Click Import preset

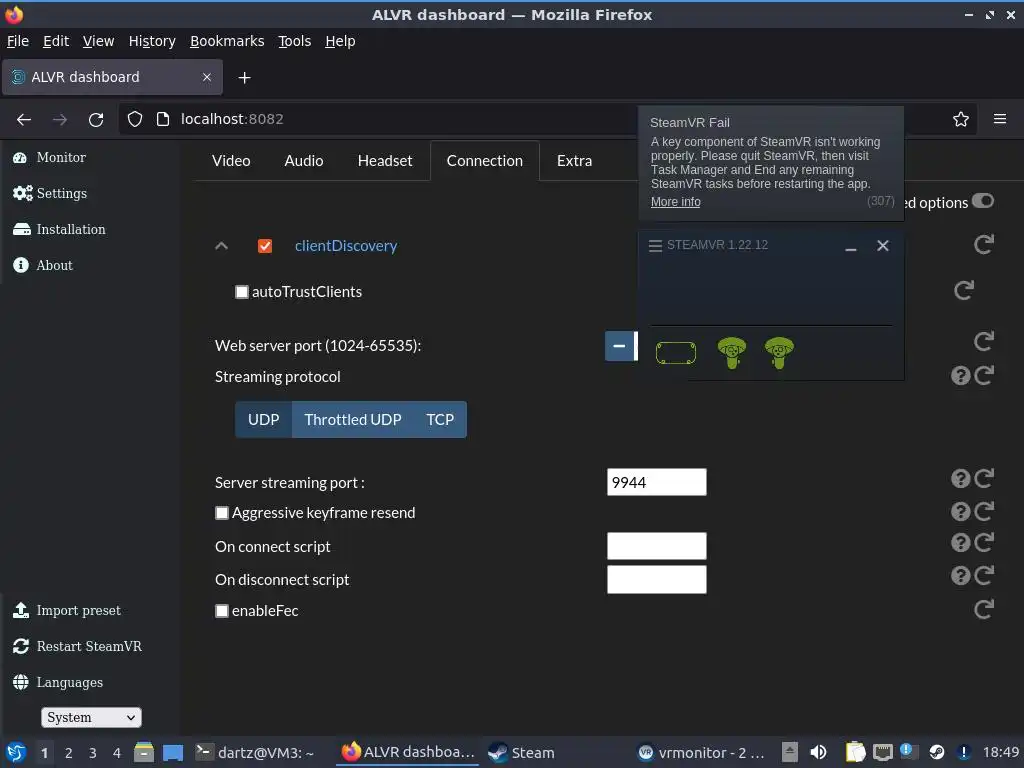pyautogui.click(x=67, y=610)
